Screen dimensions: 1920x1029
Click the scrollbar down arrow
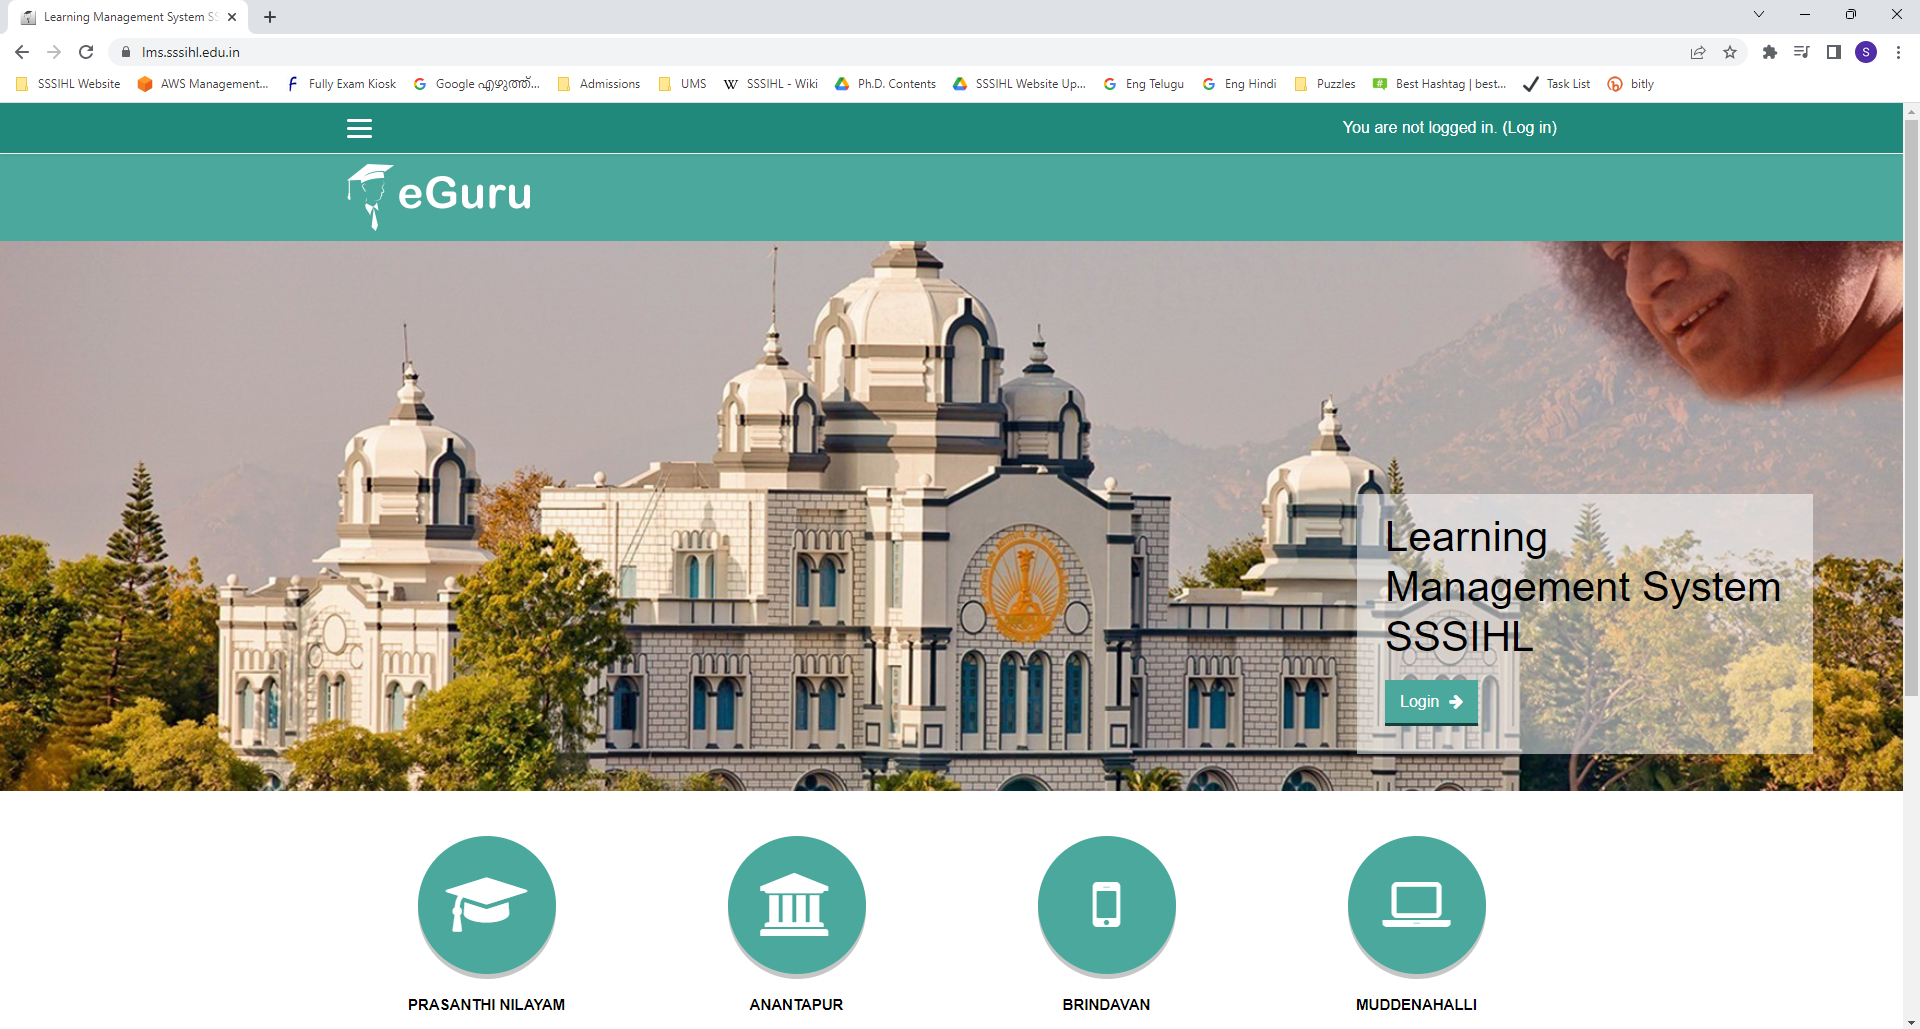pyautogui.click(x=1911, y=1021)
